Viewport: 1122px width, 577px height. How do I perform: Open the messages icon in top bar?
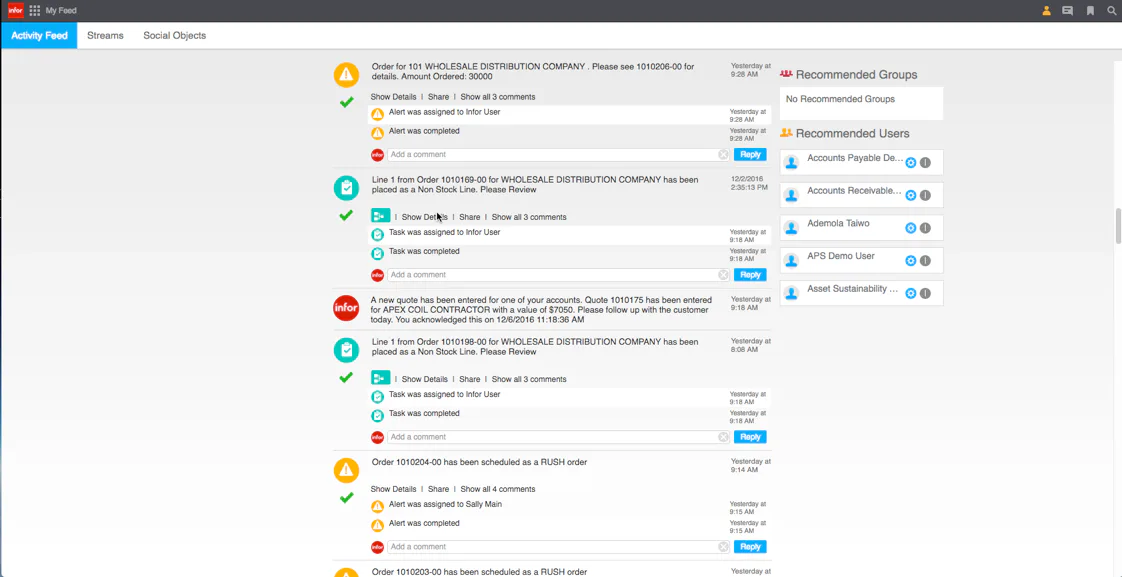click(1067, 10)
